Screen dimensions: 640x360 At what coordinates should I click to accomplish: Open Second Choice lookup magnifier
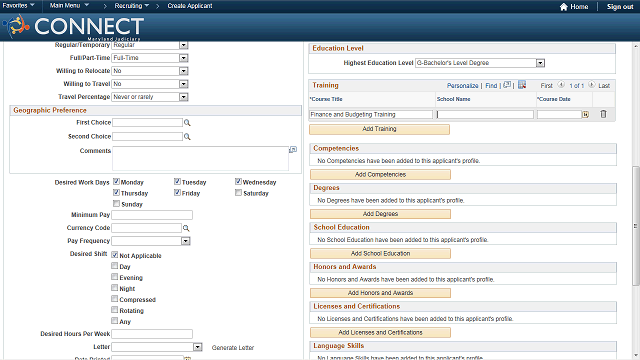pos(187,137)
